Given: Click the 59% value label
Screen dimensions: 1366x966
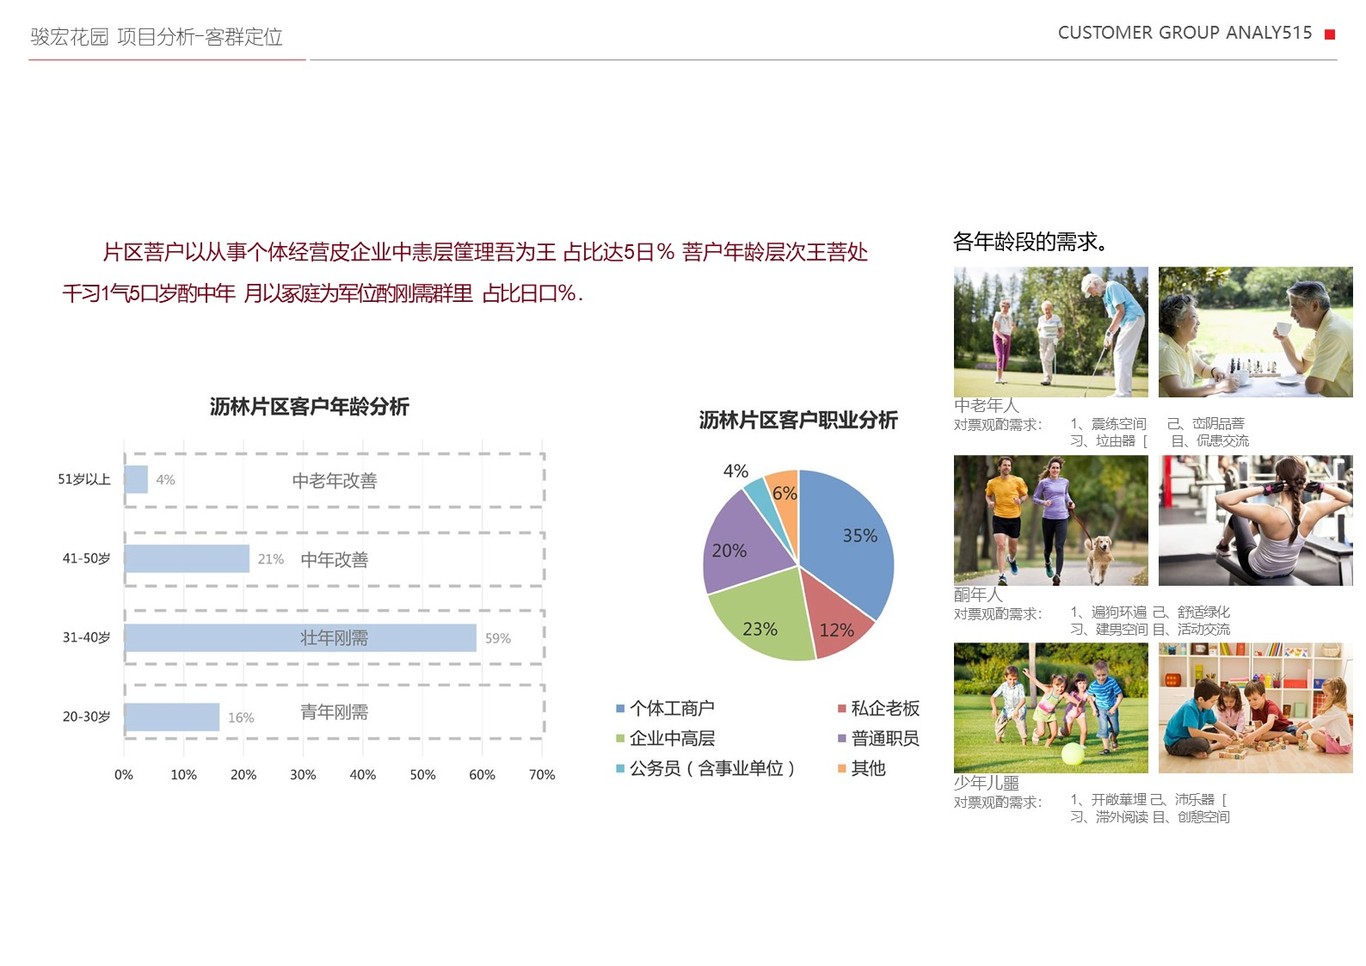Looking at the screenshot, I should [x=498, y=639].
